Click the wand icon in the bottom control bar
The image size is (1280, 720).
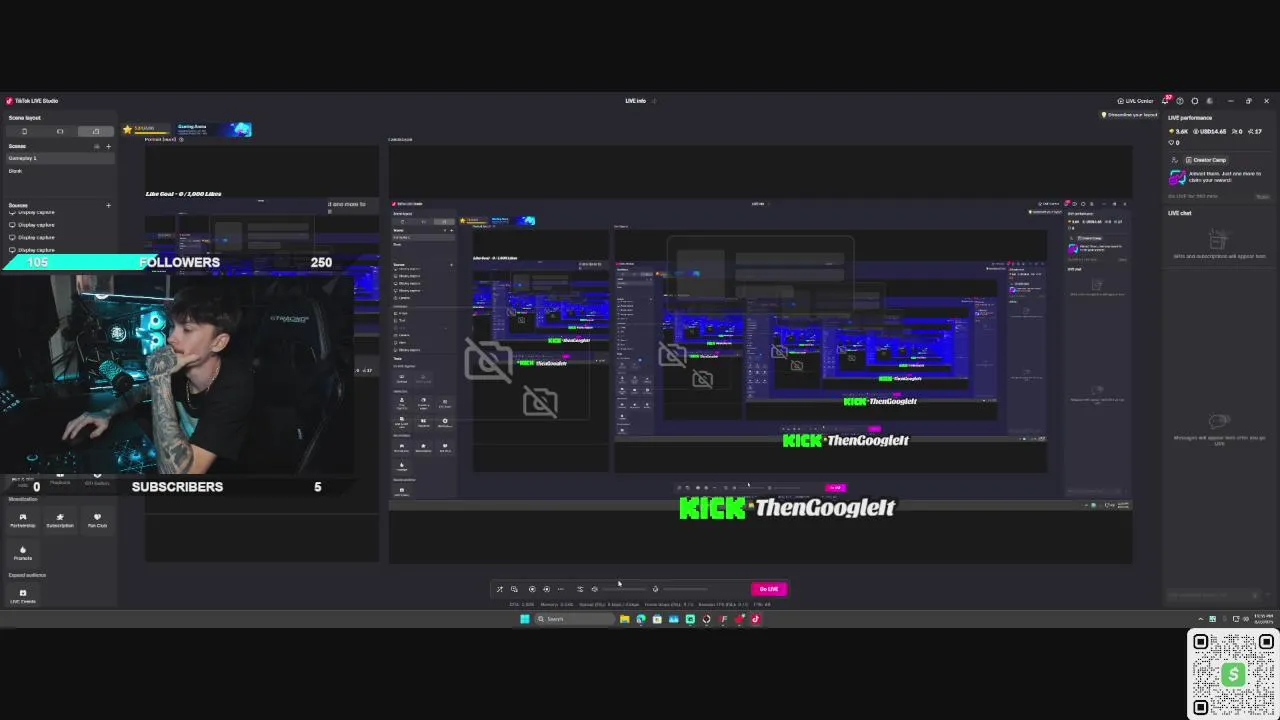pos(500,589)
